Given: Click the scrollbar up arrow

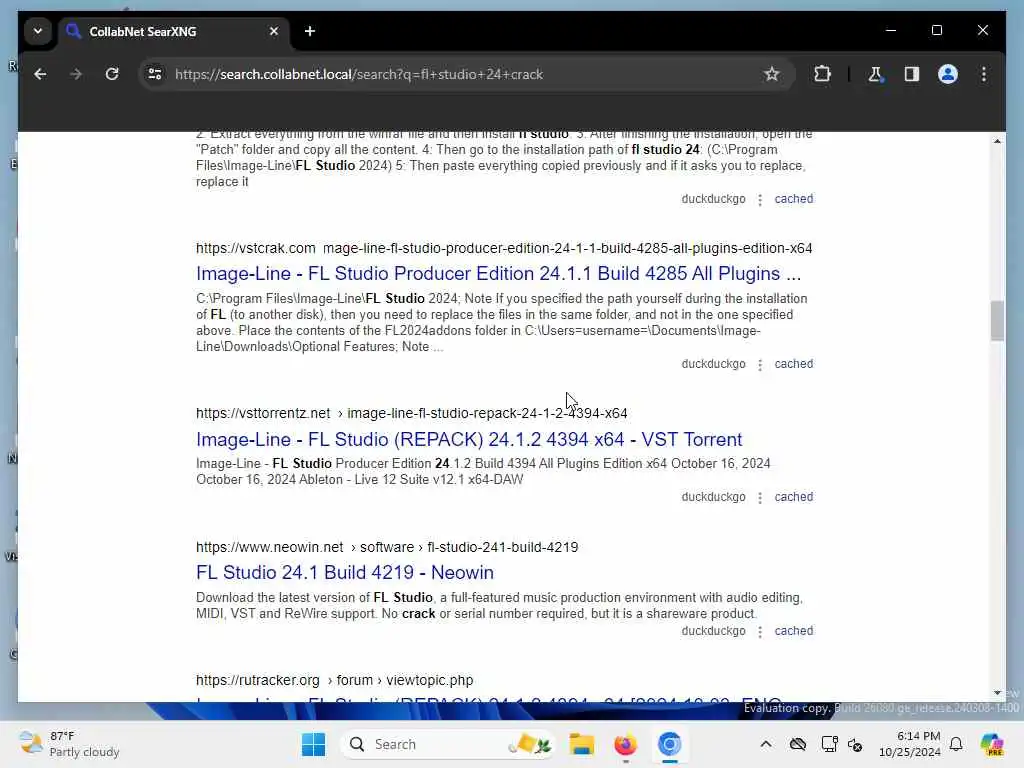Looking at the screenshot, I should (997, 141).
